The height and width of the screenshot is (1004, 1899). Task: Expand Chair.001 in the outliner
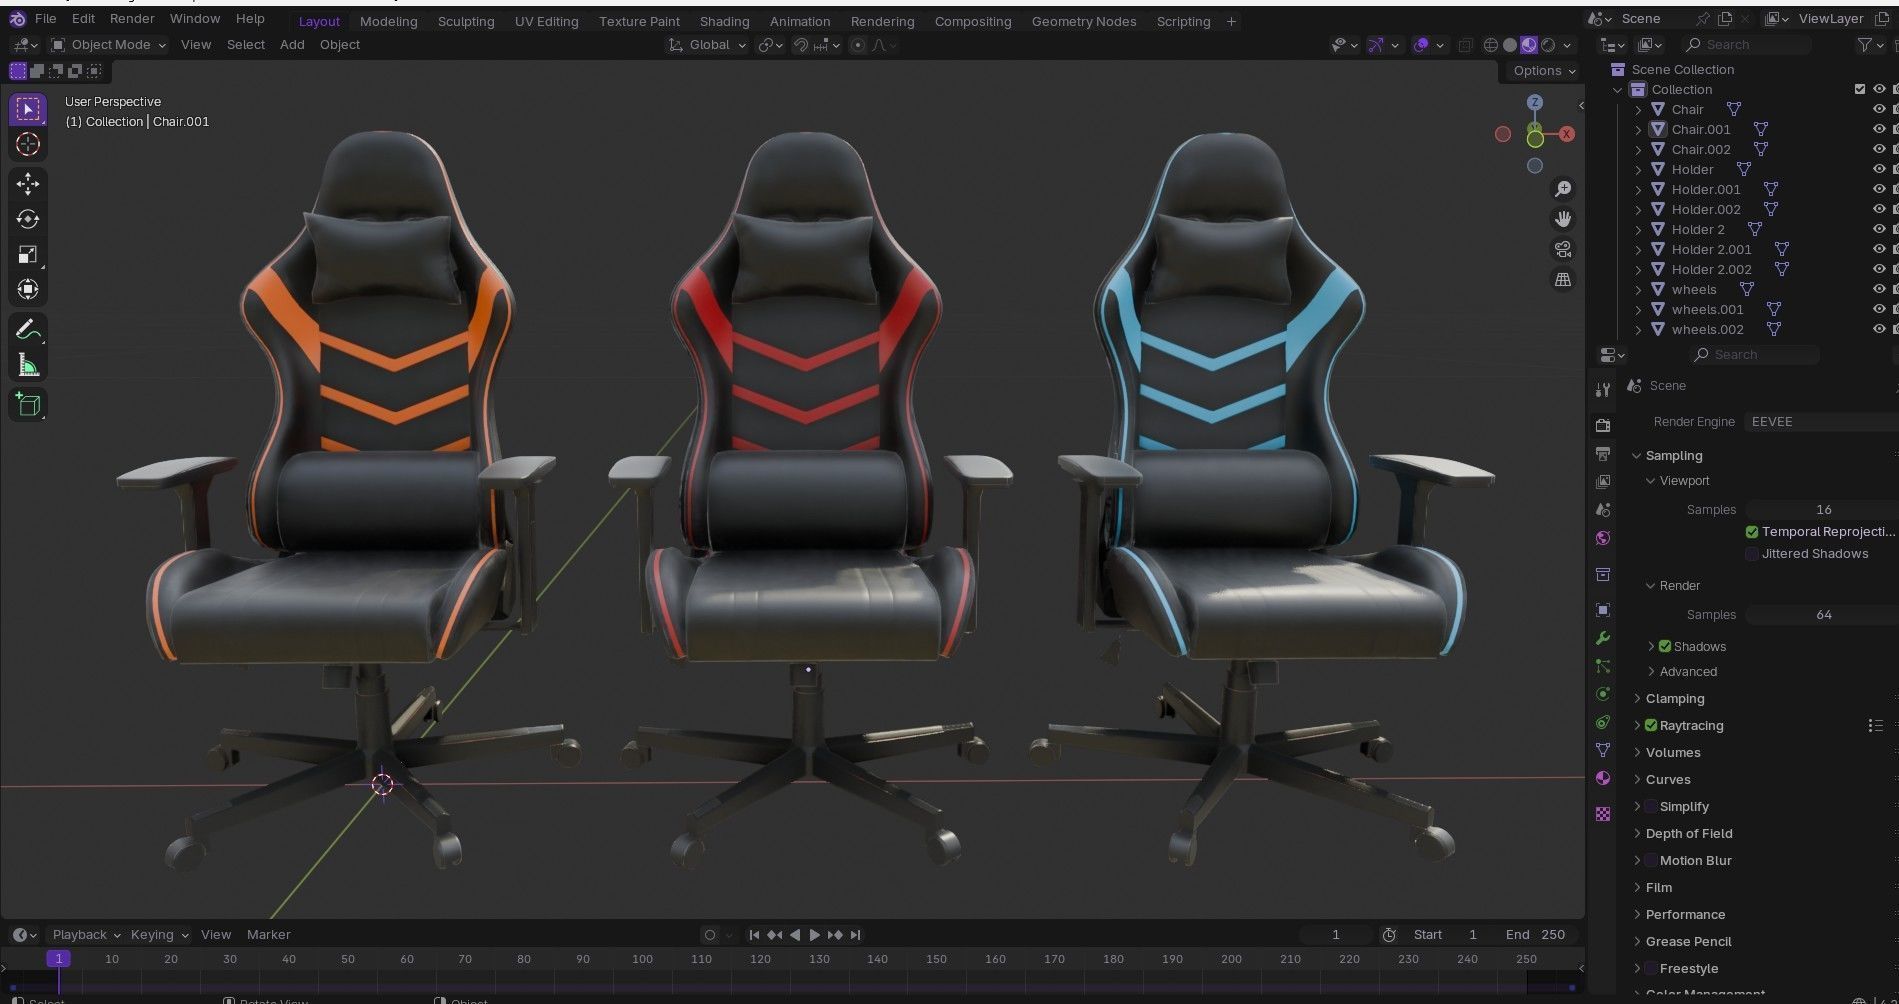(1638, 129)
